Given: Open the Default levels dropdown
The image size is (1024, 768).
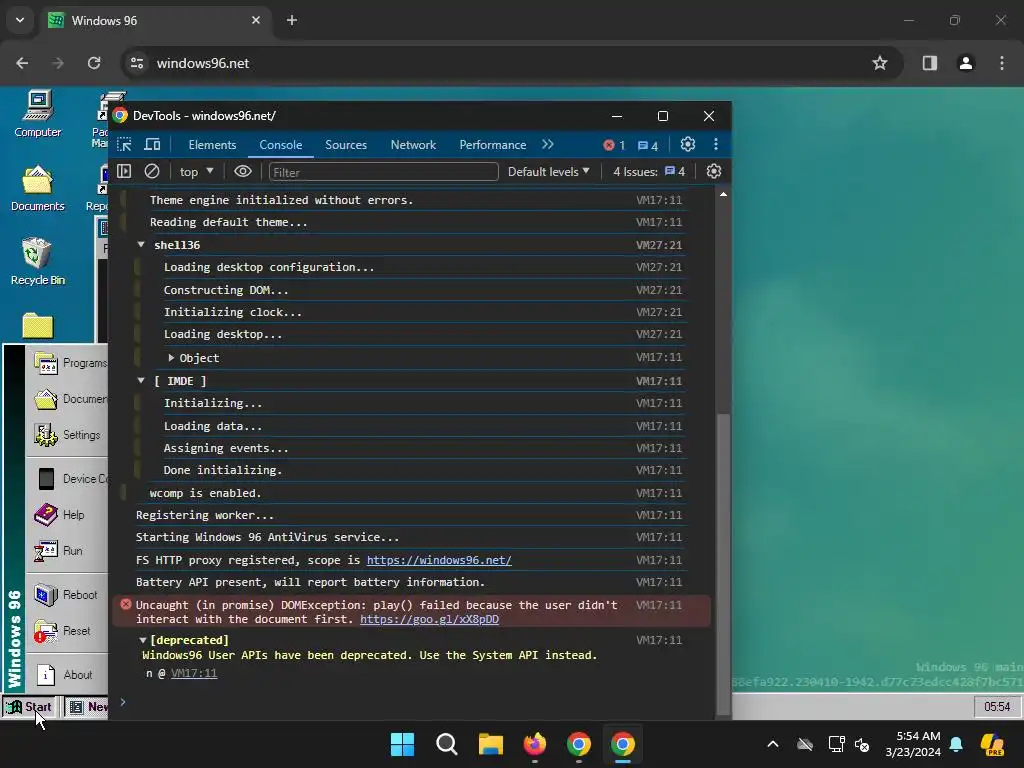Looking at the screenshot, I should pyautogui.click(x=549, y=172).
